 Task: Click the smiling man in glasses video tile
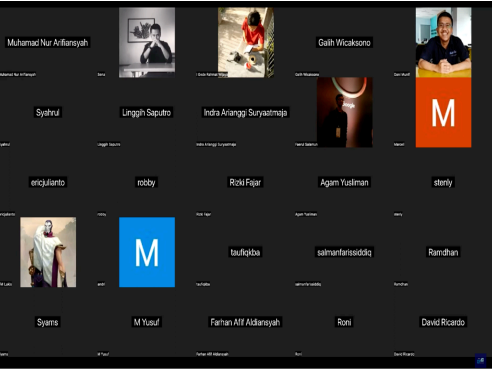(x=443, y=42)
